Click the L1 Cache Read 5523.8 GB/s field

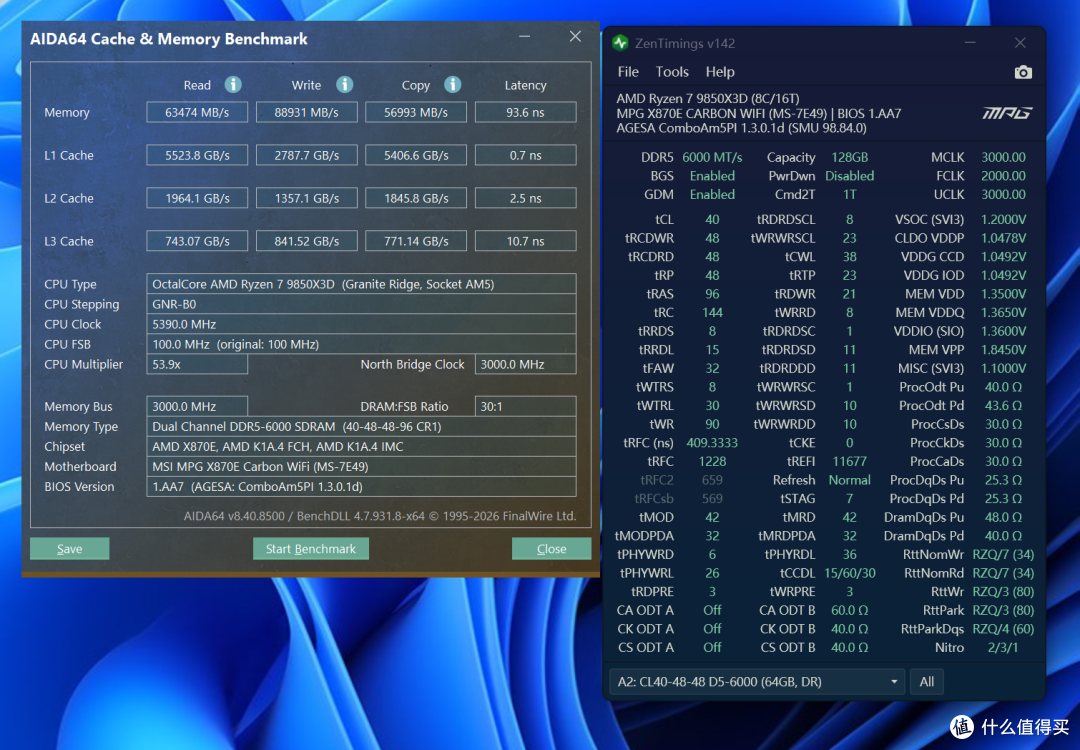click(x=197, y=155)
